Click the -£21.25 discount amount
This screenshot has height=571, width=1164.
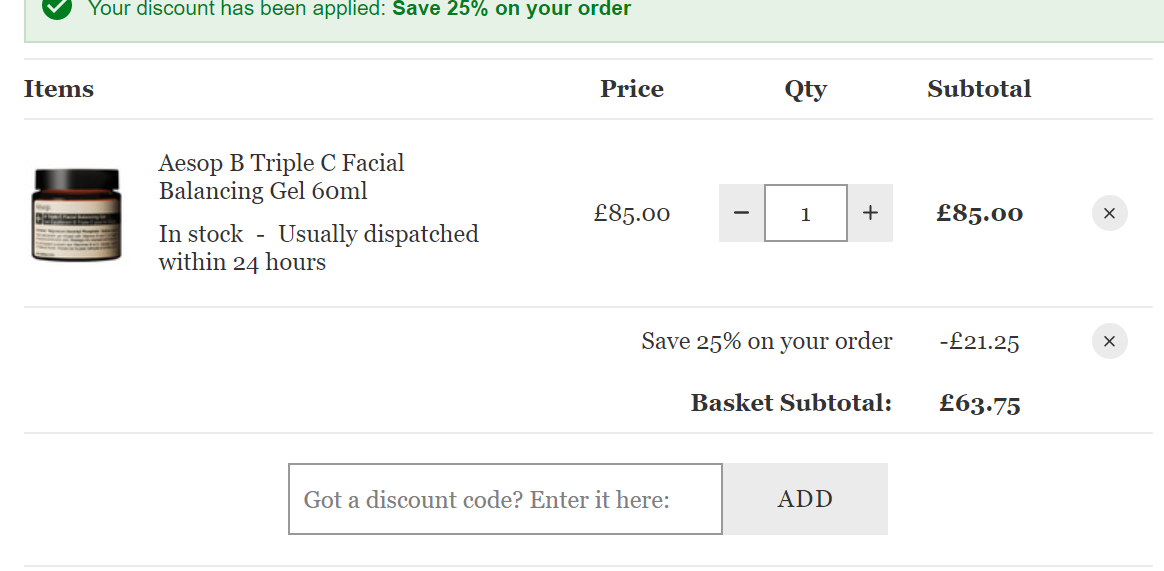coord(979,342)
